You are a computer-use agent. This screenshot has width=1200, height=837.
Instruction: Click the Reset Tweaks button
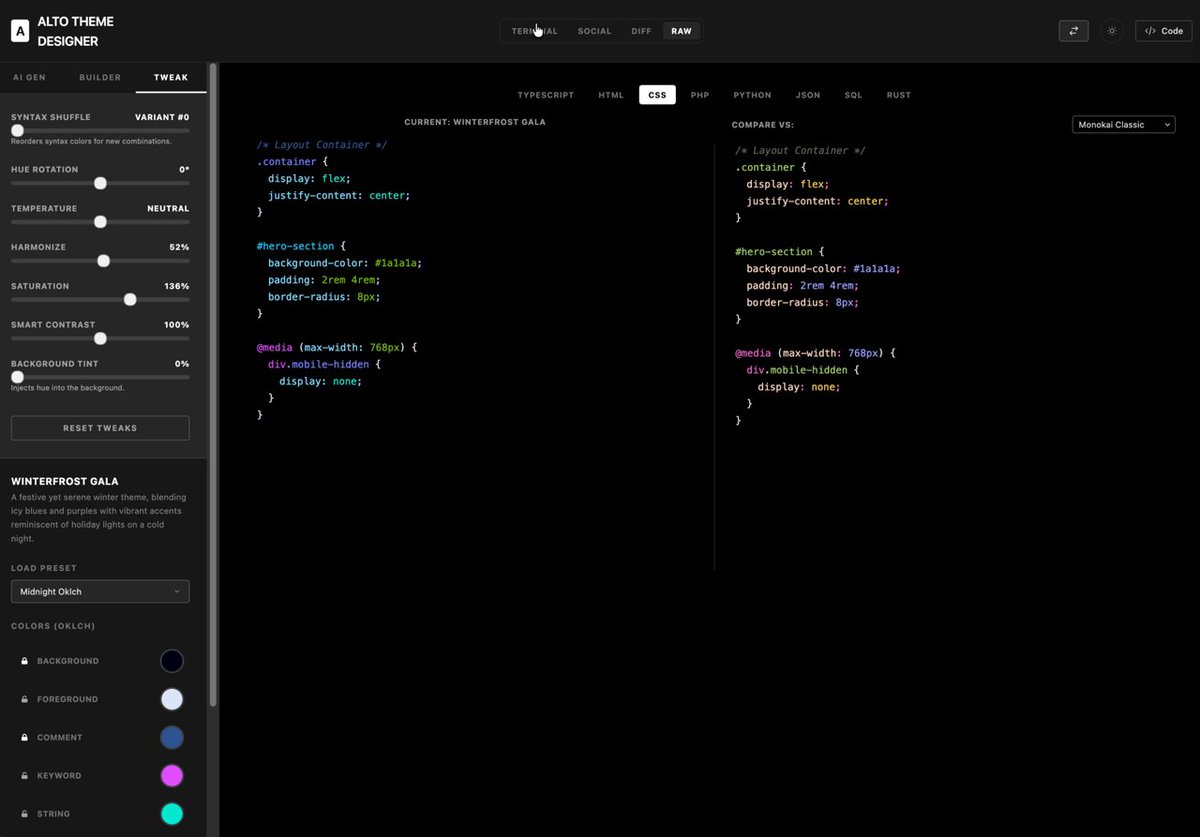100,428
